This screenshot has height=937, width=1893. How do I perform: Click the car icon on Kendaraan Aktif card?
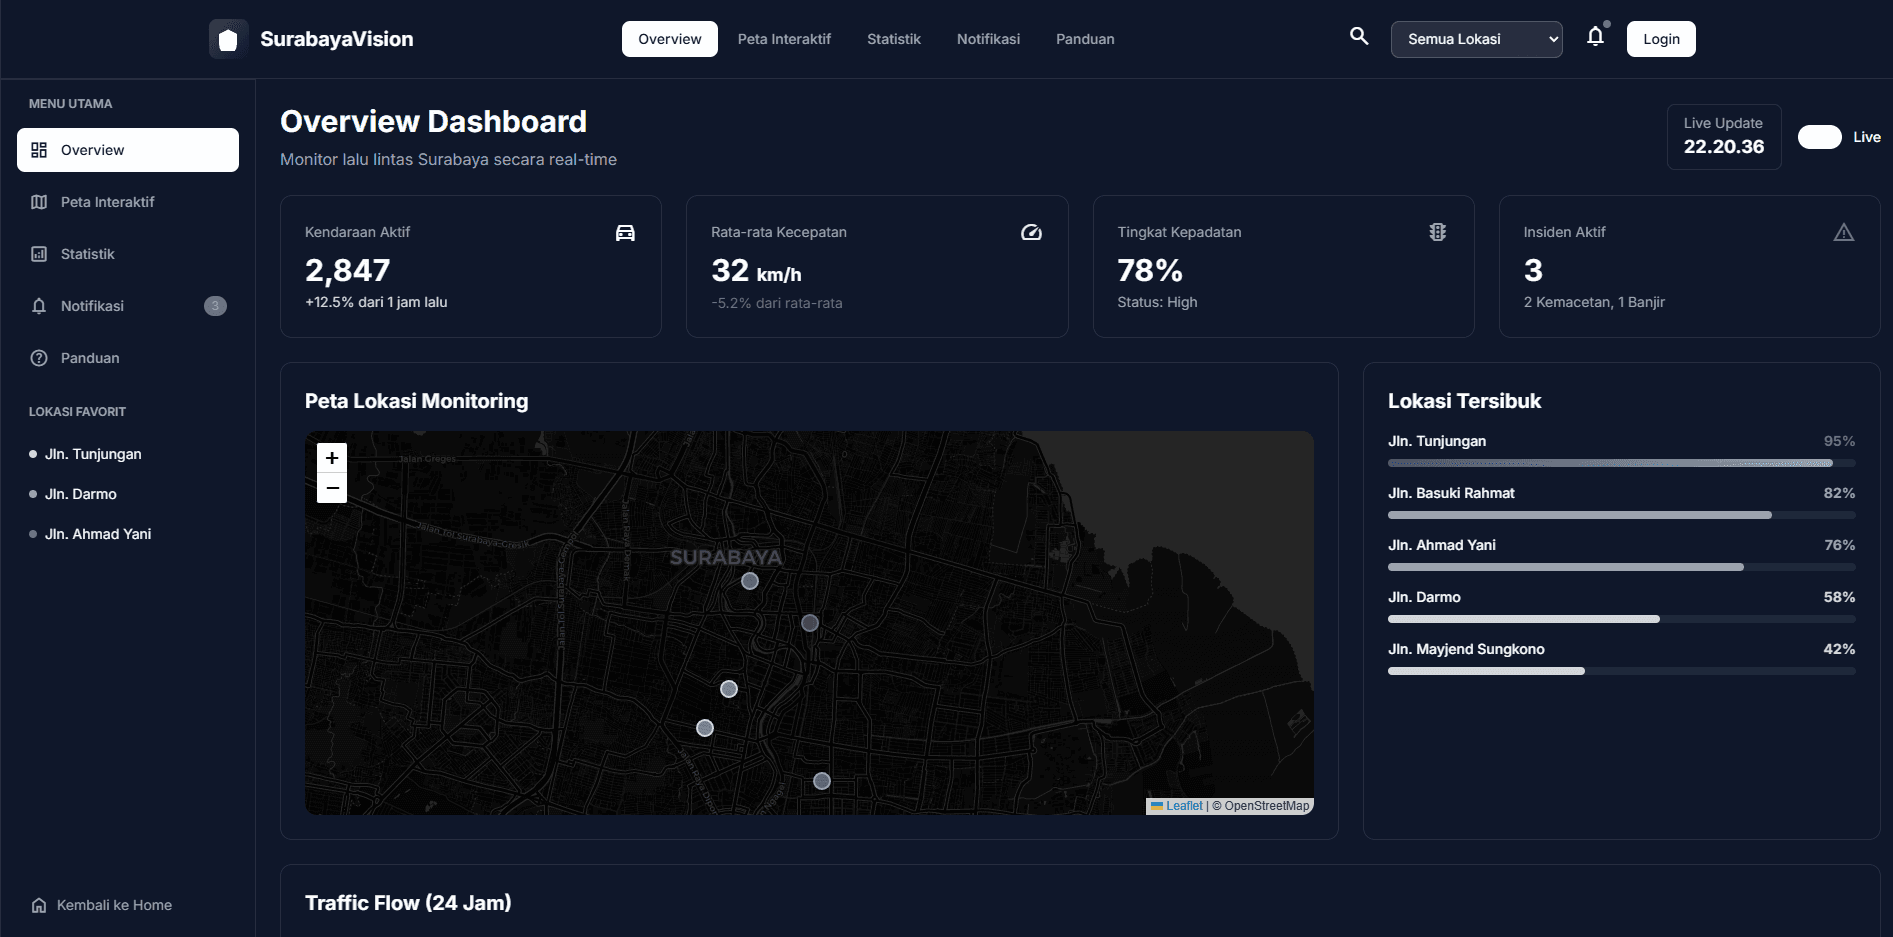point(625,232)
